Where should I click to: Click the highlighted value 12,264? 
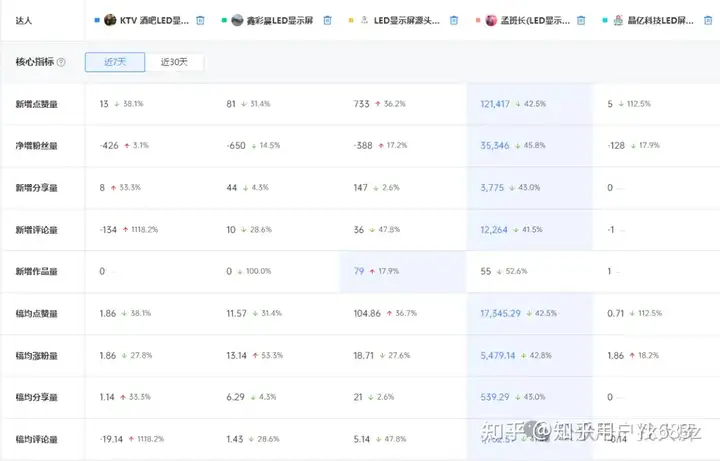click(x=494, y=230)
